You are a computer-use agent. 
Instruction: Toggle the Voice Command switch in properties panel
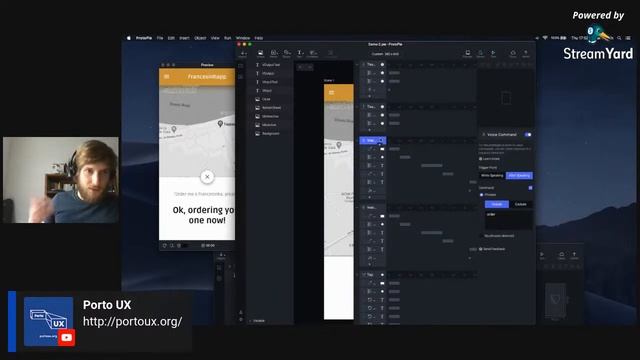pyautogui.click(x=528, y=135)
